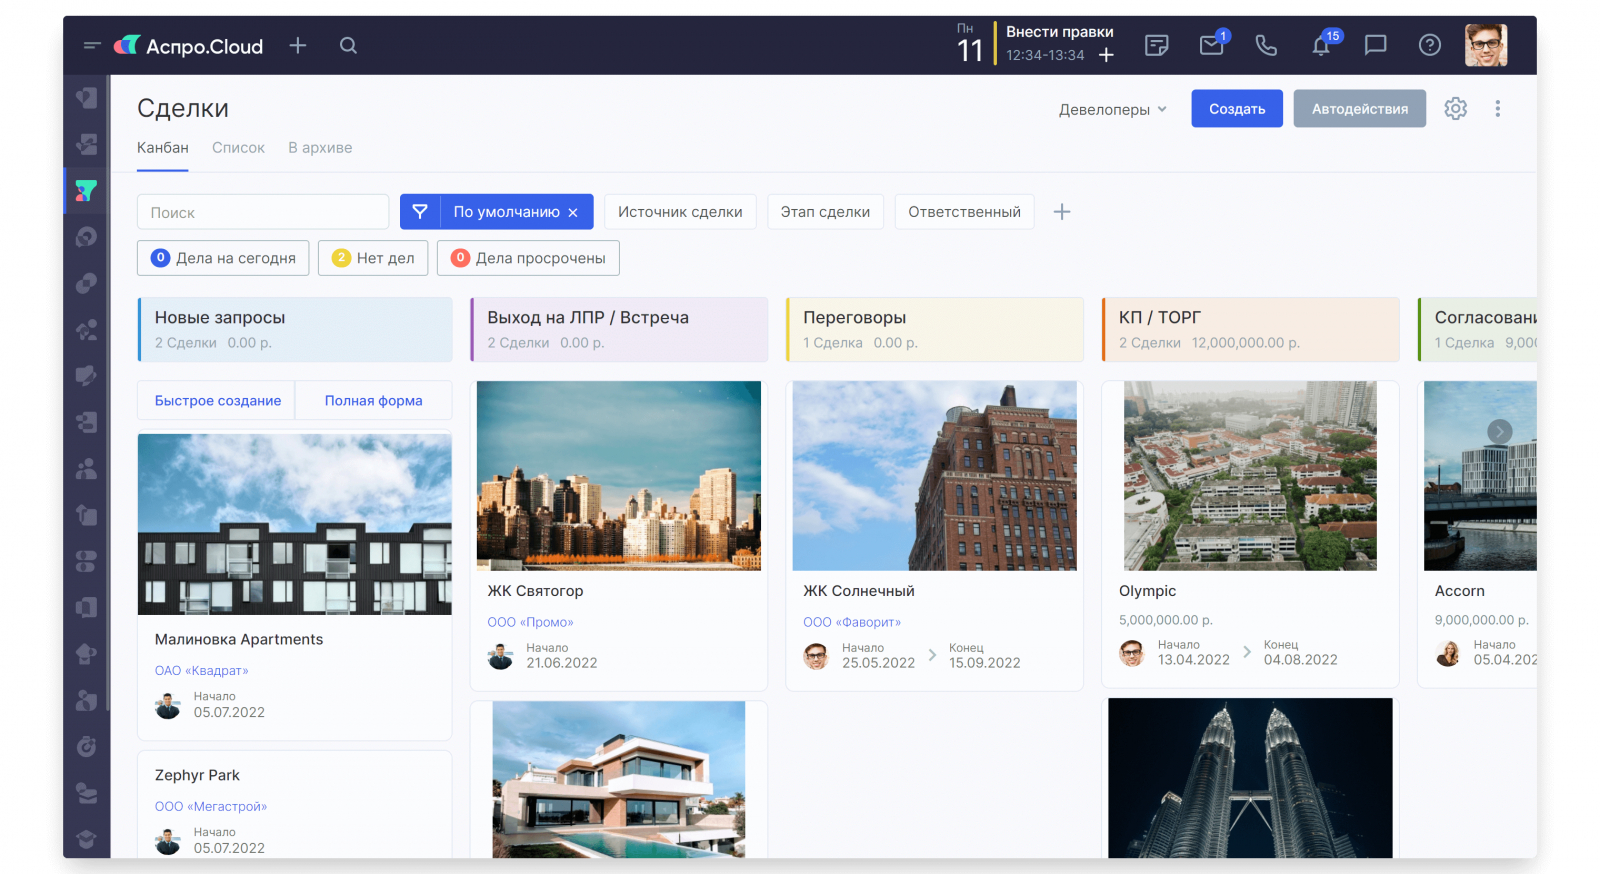Open the bell notifications icon
The image size is (1600, 874).
[1321, 45]
